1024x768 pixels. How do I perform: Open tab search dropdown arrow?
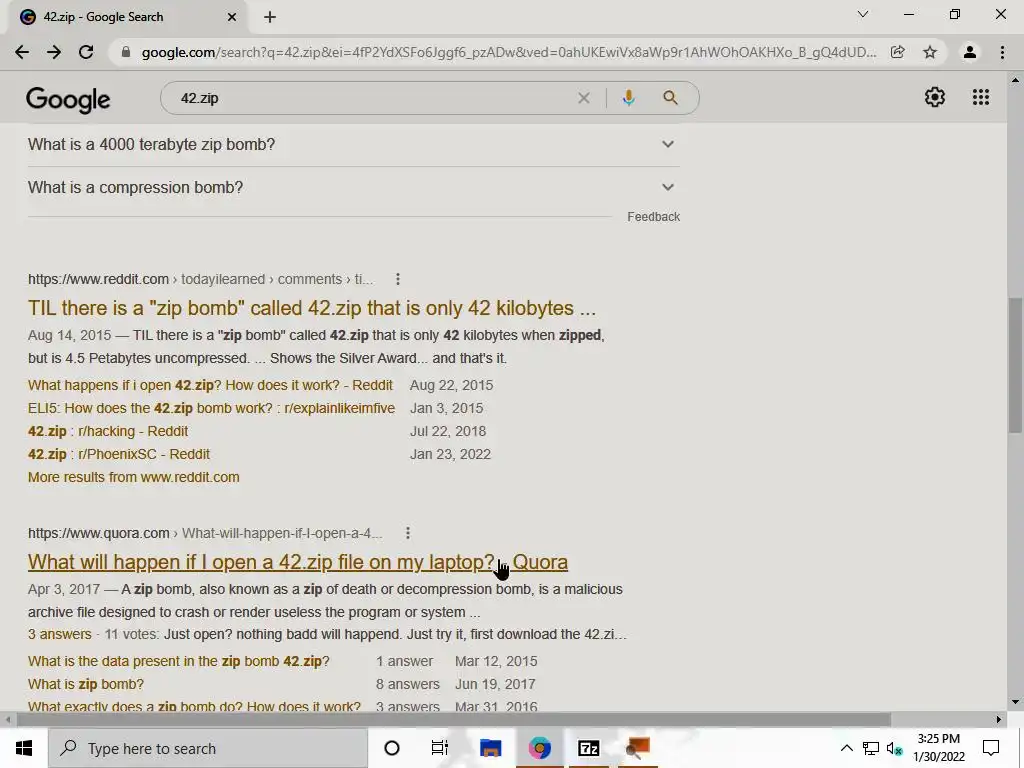(x=863, y=14)
